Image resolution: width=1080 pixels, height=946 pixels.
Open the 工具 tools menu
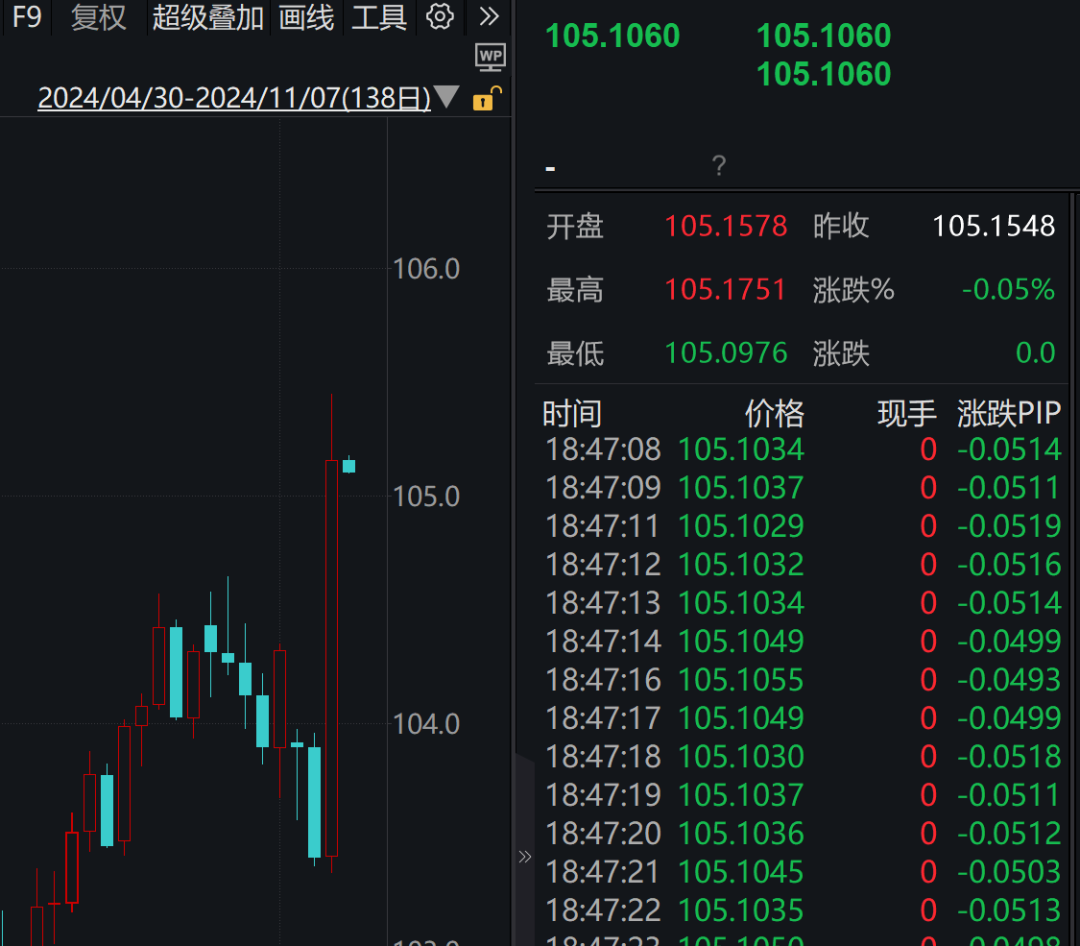[378, 17]
